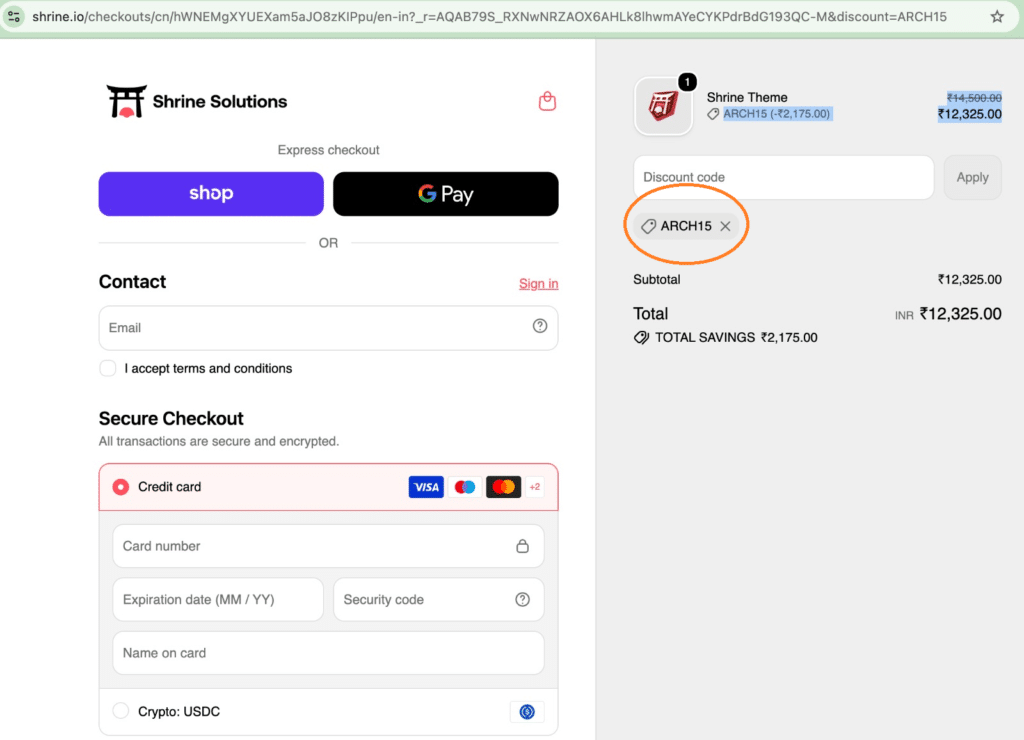The width and height of the screenshot is (1024, 740).
Task: Click the Express checkout label
Action: [328, 150]
